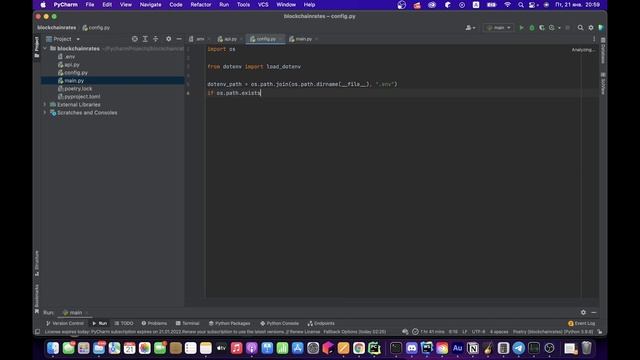This screenshot has width=640, height=360.
Task: Expand Scratches and Consoles node
Action: [45, 113]
